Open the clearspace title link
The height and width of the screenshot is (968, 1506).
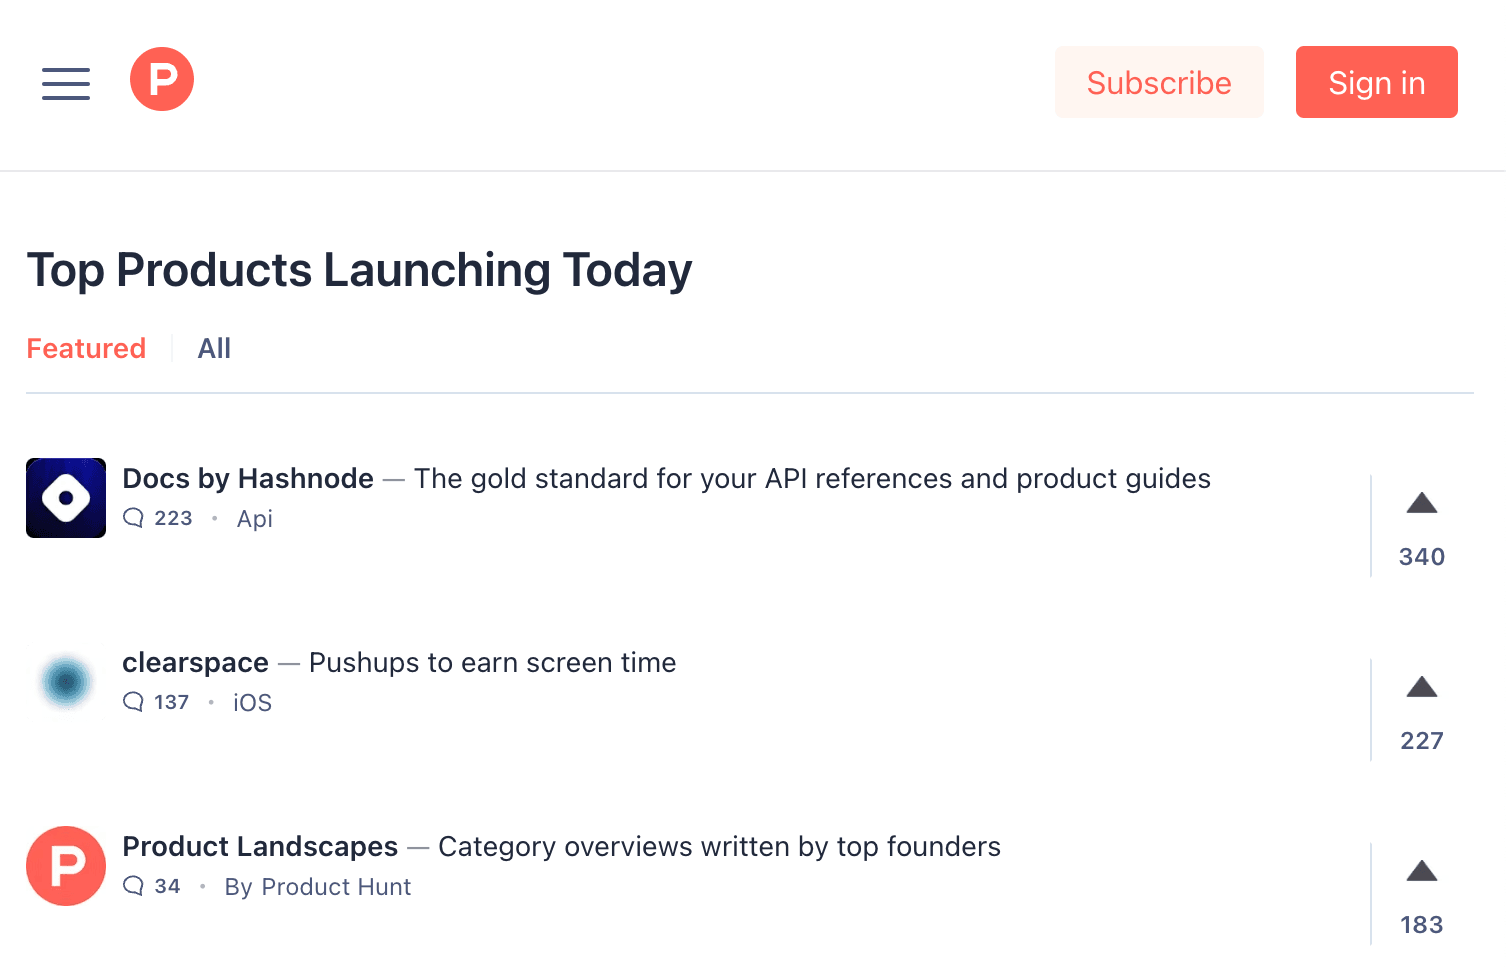(x=195, y=663)
